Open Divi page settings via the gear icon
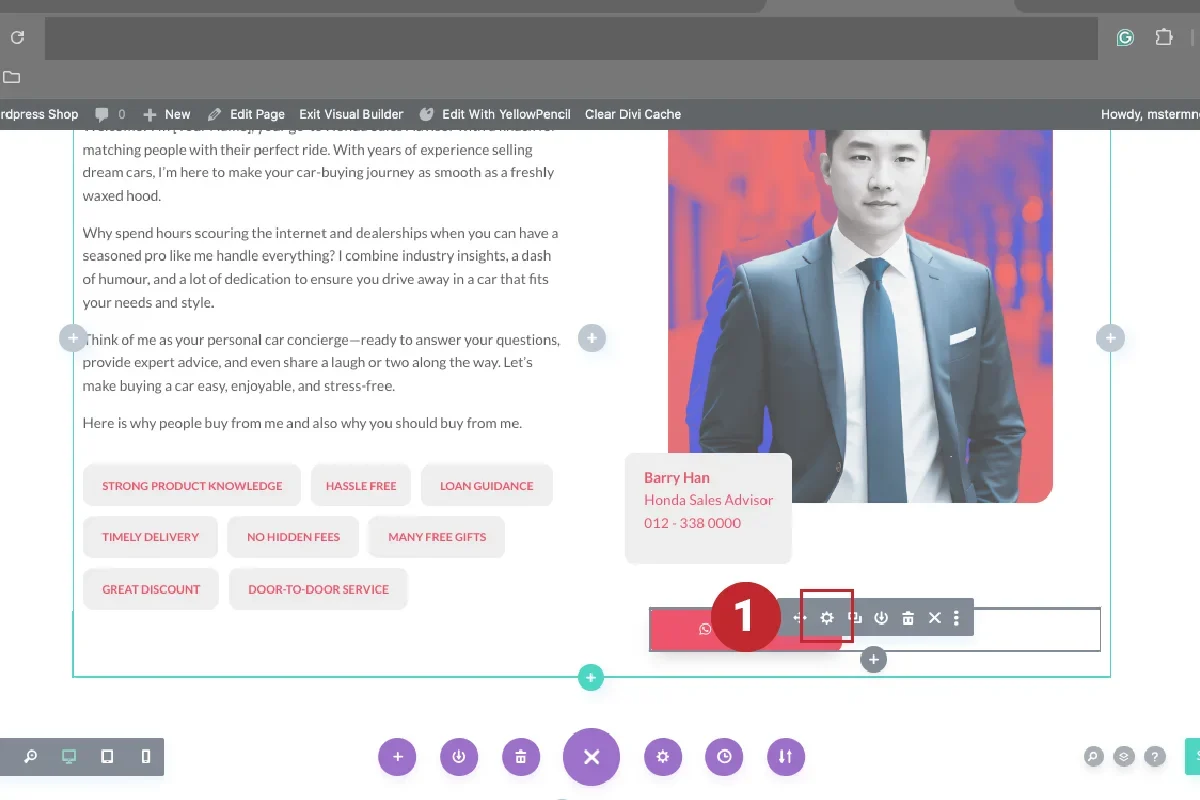Screen dimensions: 1200x800 coord(663,757)
